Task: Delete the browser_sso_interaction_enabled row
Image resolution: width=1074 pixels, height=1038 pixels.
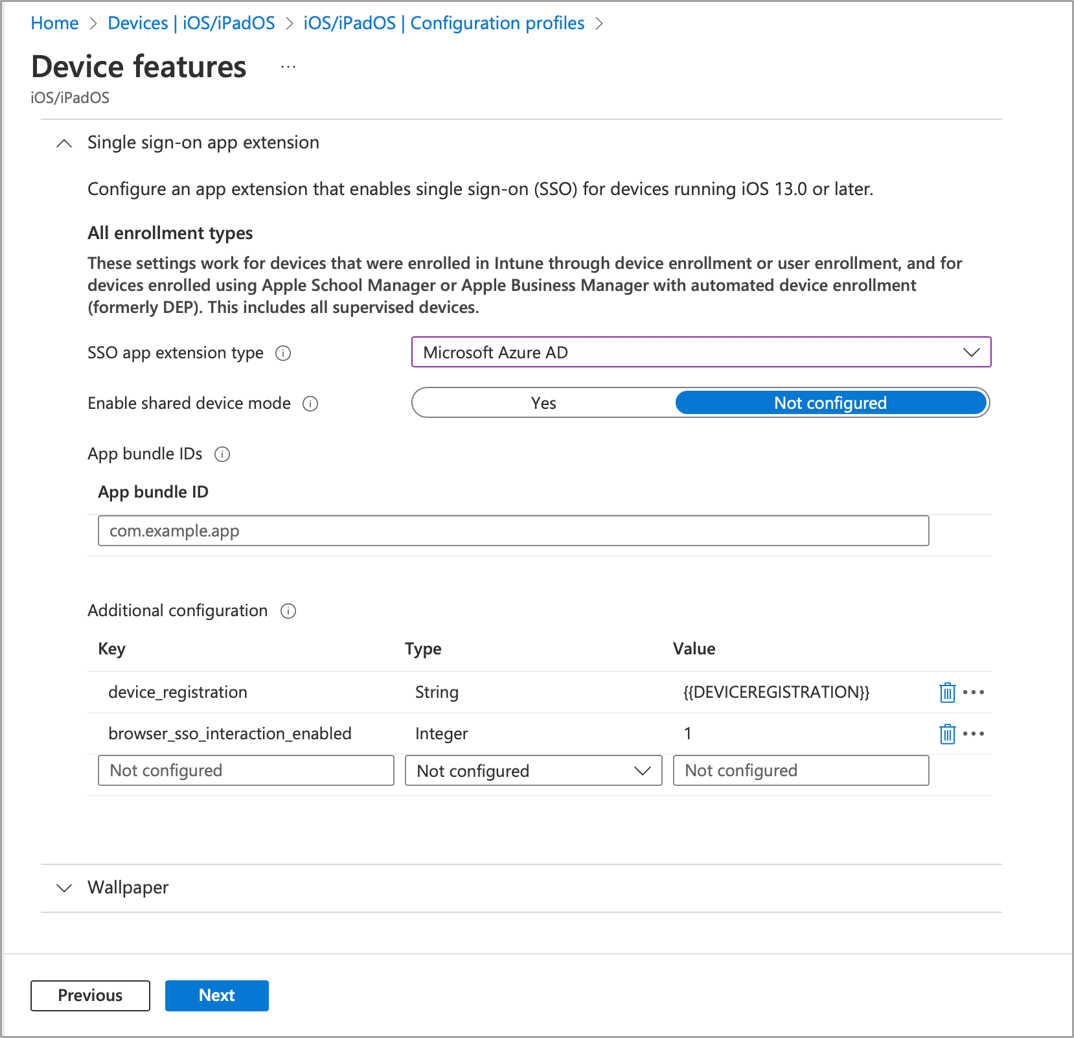Action: coord(947,733)
